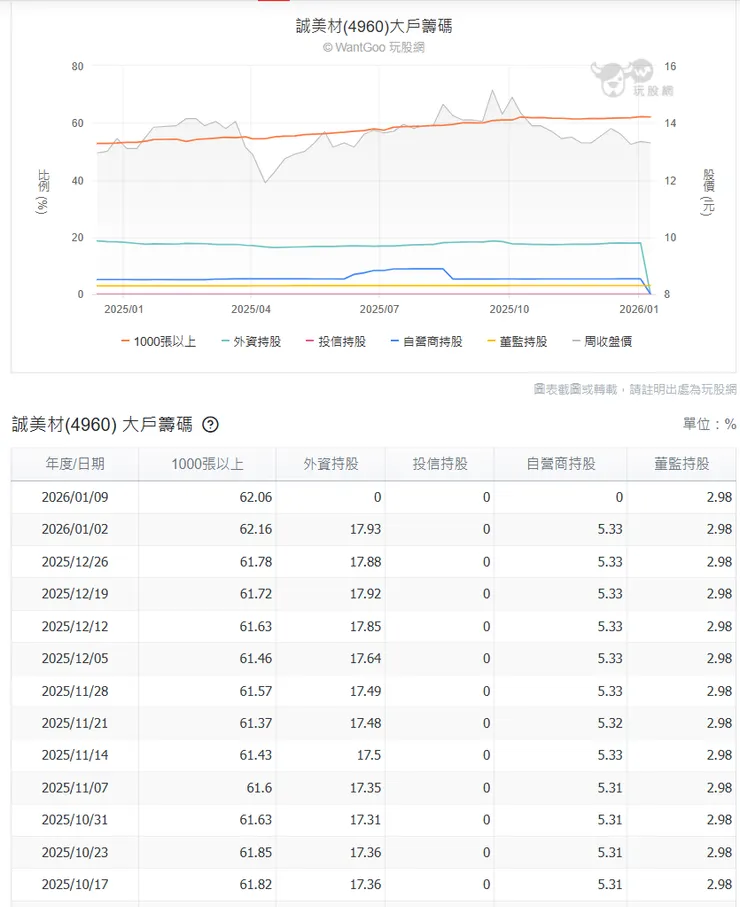Click the 董監持股 table column header

[682, 464]
